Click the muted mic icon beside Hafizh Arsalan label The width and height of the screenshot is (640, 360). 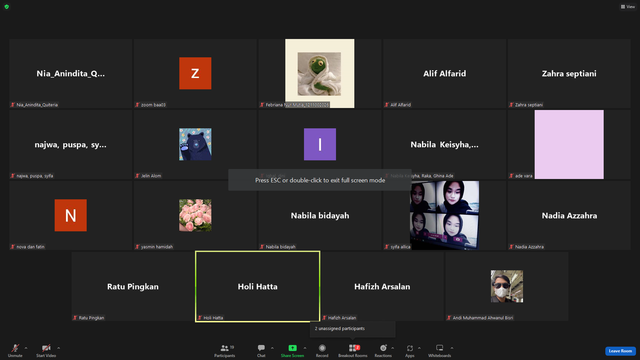(324, 318)
